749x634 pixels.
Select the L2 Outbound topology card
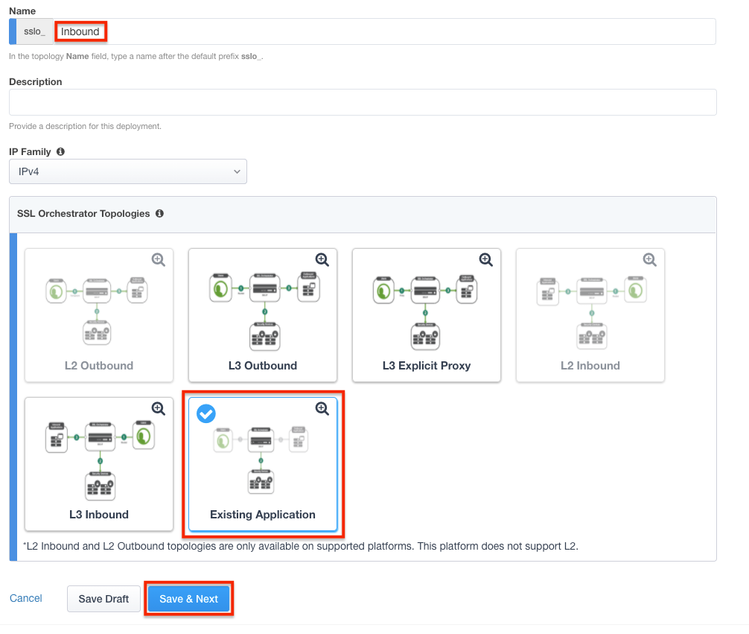point(99,315)
